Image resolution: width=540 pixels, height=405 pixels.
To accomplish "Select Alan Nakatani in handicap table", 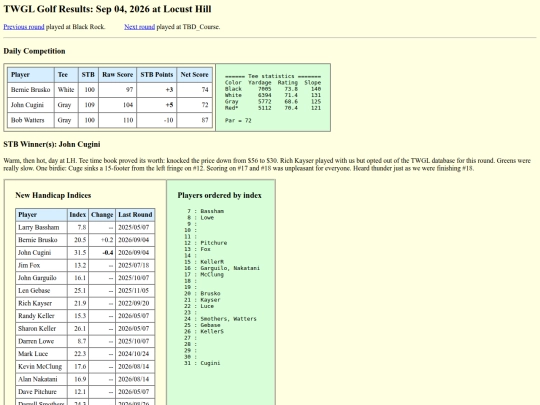I will (38, 379).
